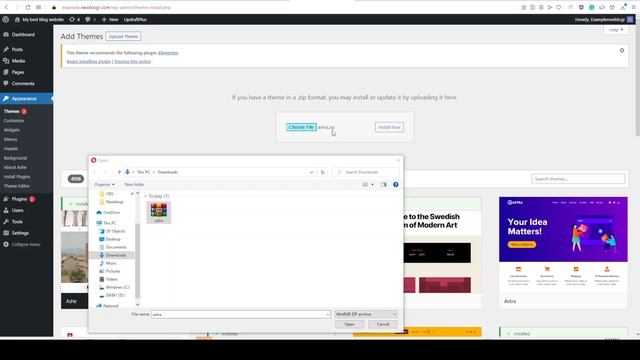Select the astra archive file
This screenshot has height=360, width=640.
159,213
